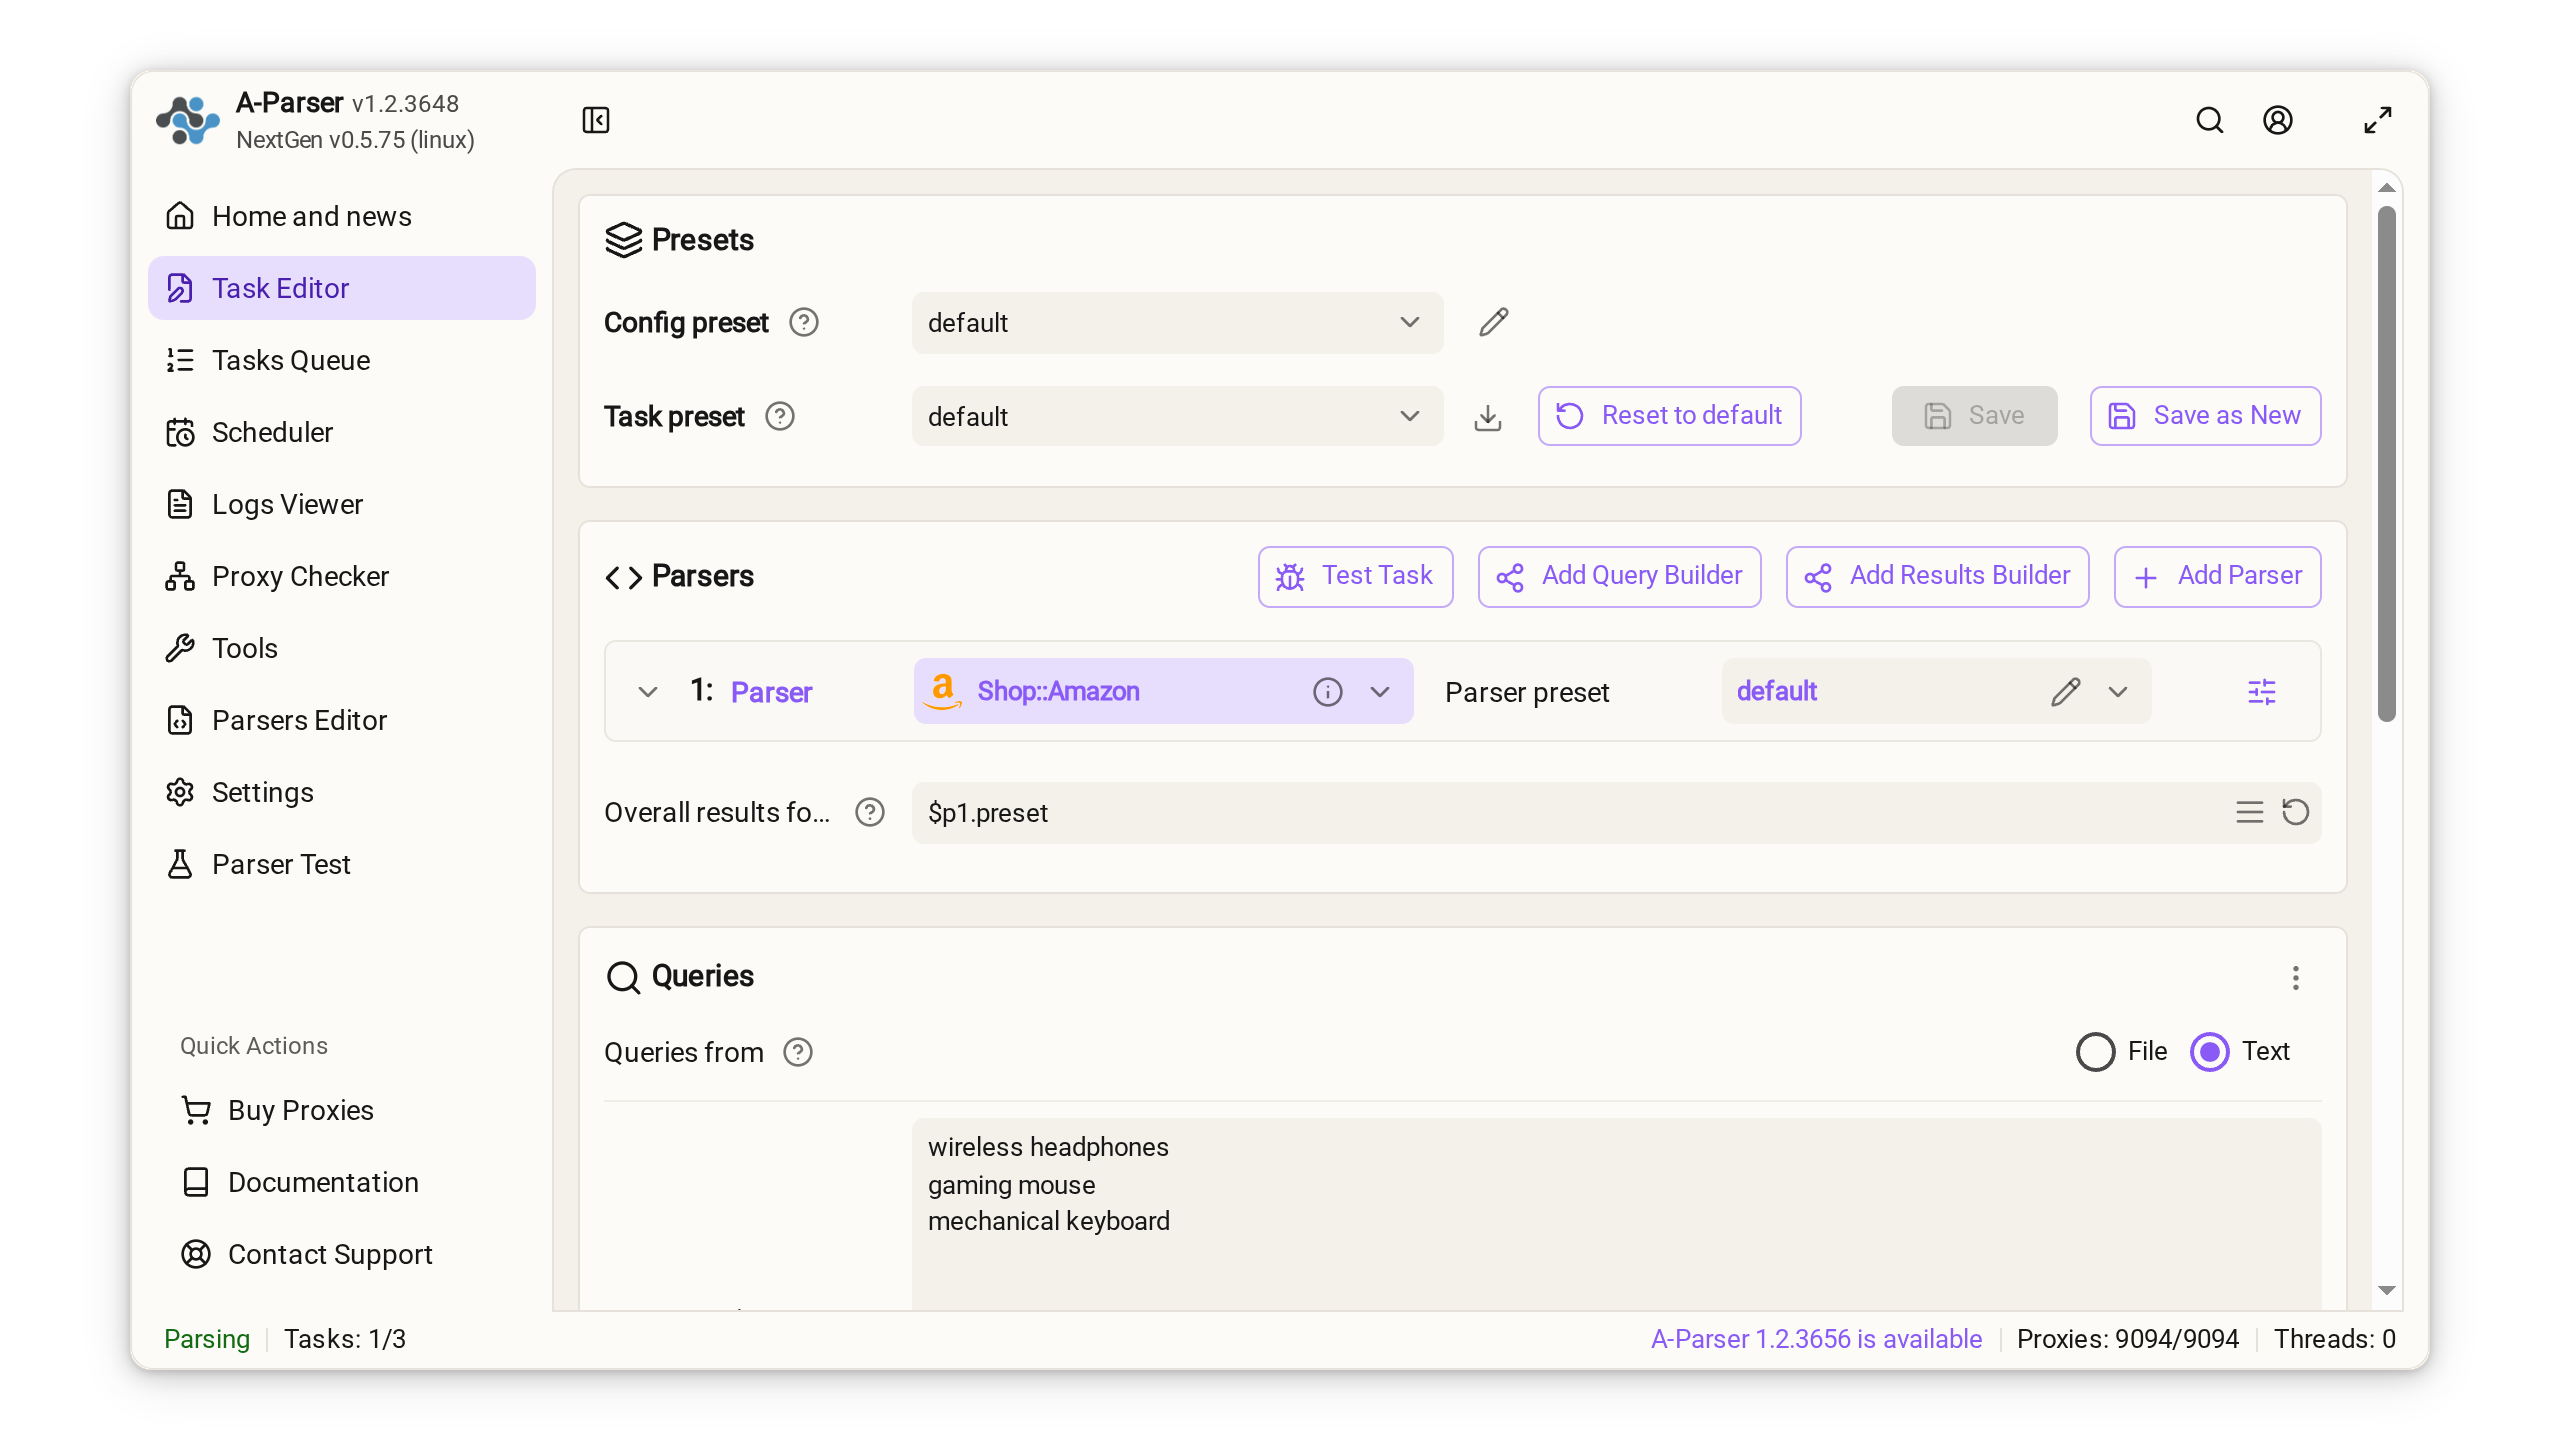The width and height of the screenshot is (2560, 1440).
Task: Reset overall results format icon
Action: point(2296,812)
